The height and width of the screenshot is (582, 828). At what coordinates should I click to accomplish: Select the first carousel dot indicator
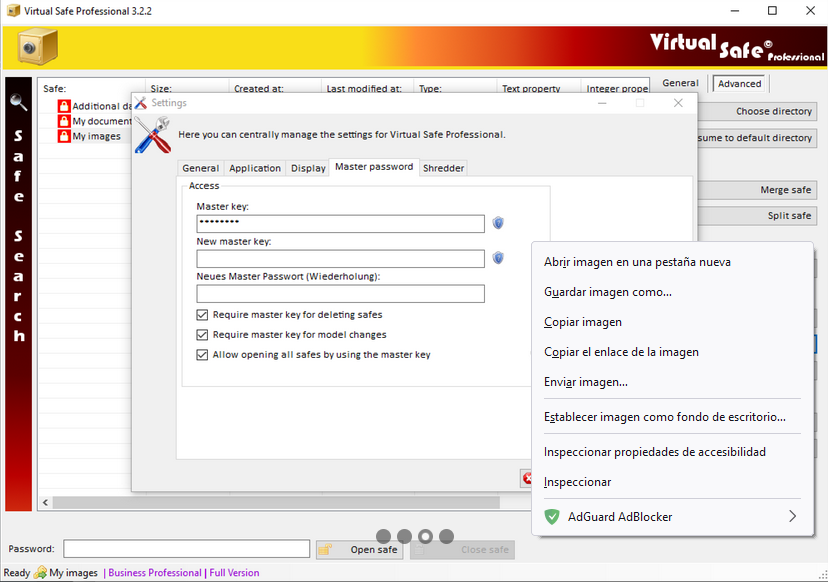383,537
